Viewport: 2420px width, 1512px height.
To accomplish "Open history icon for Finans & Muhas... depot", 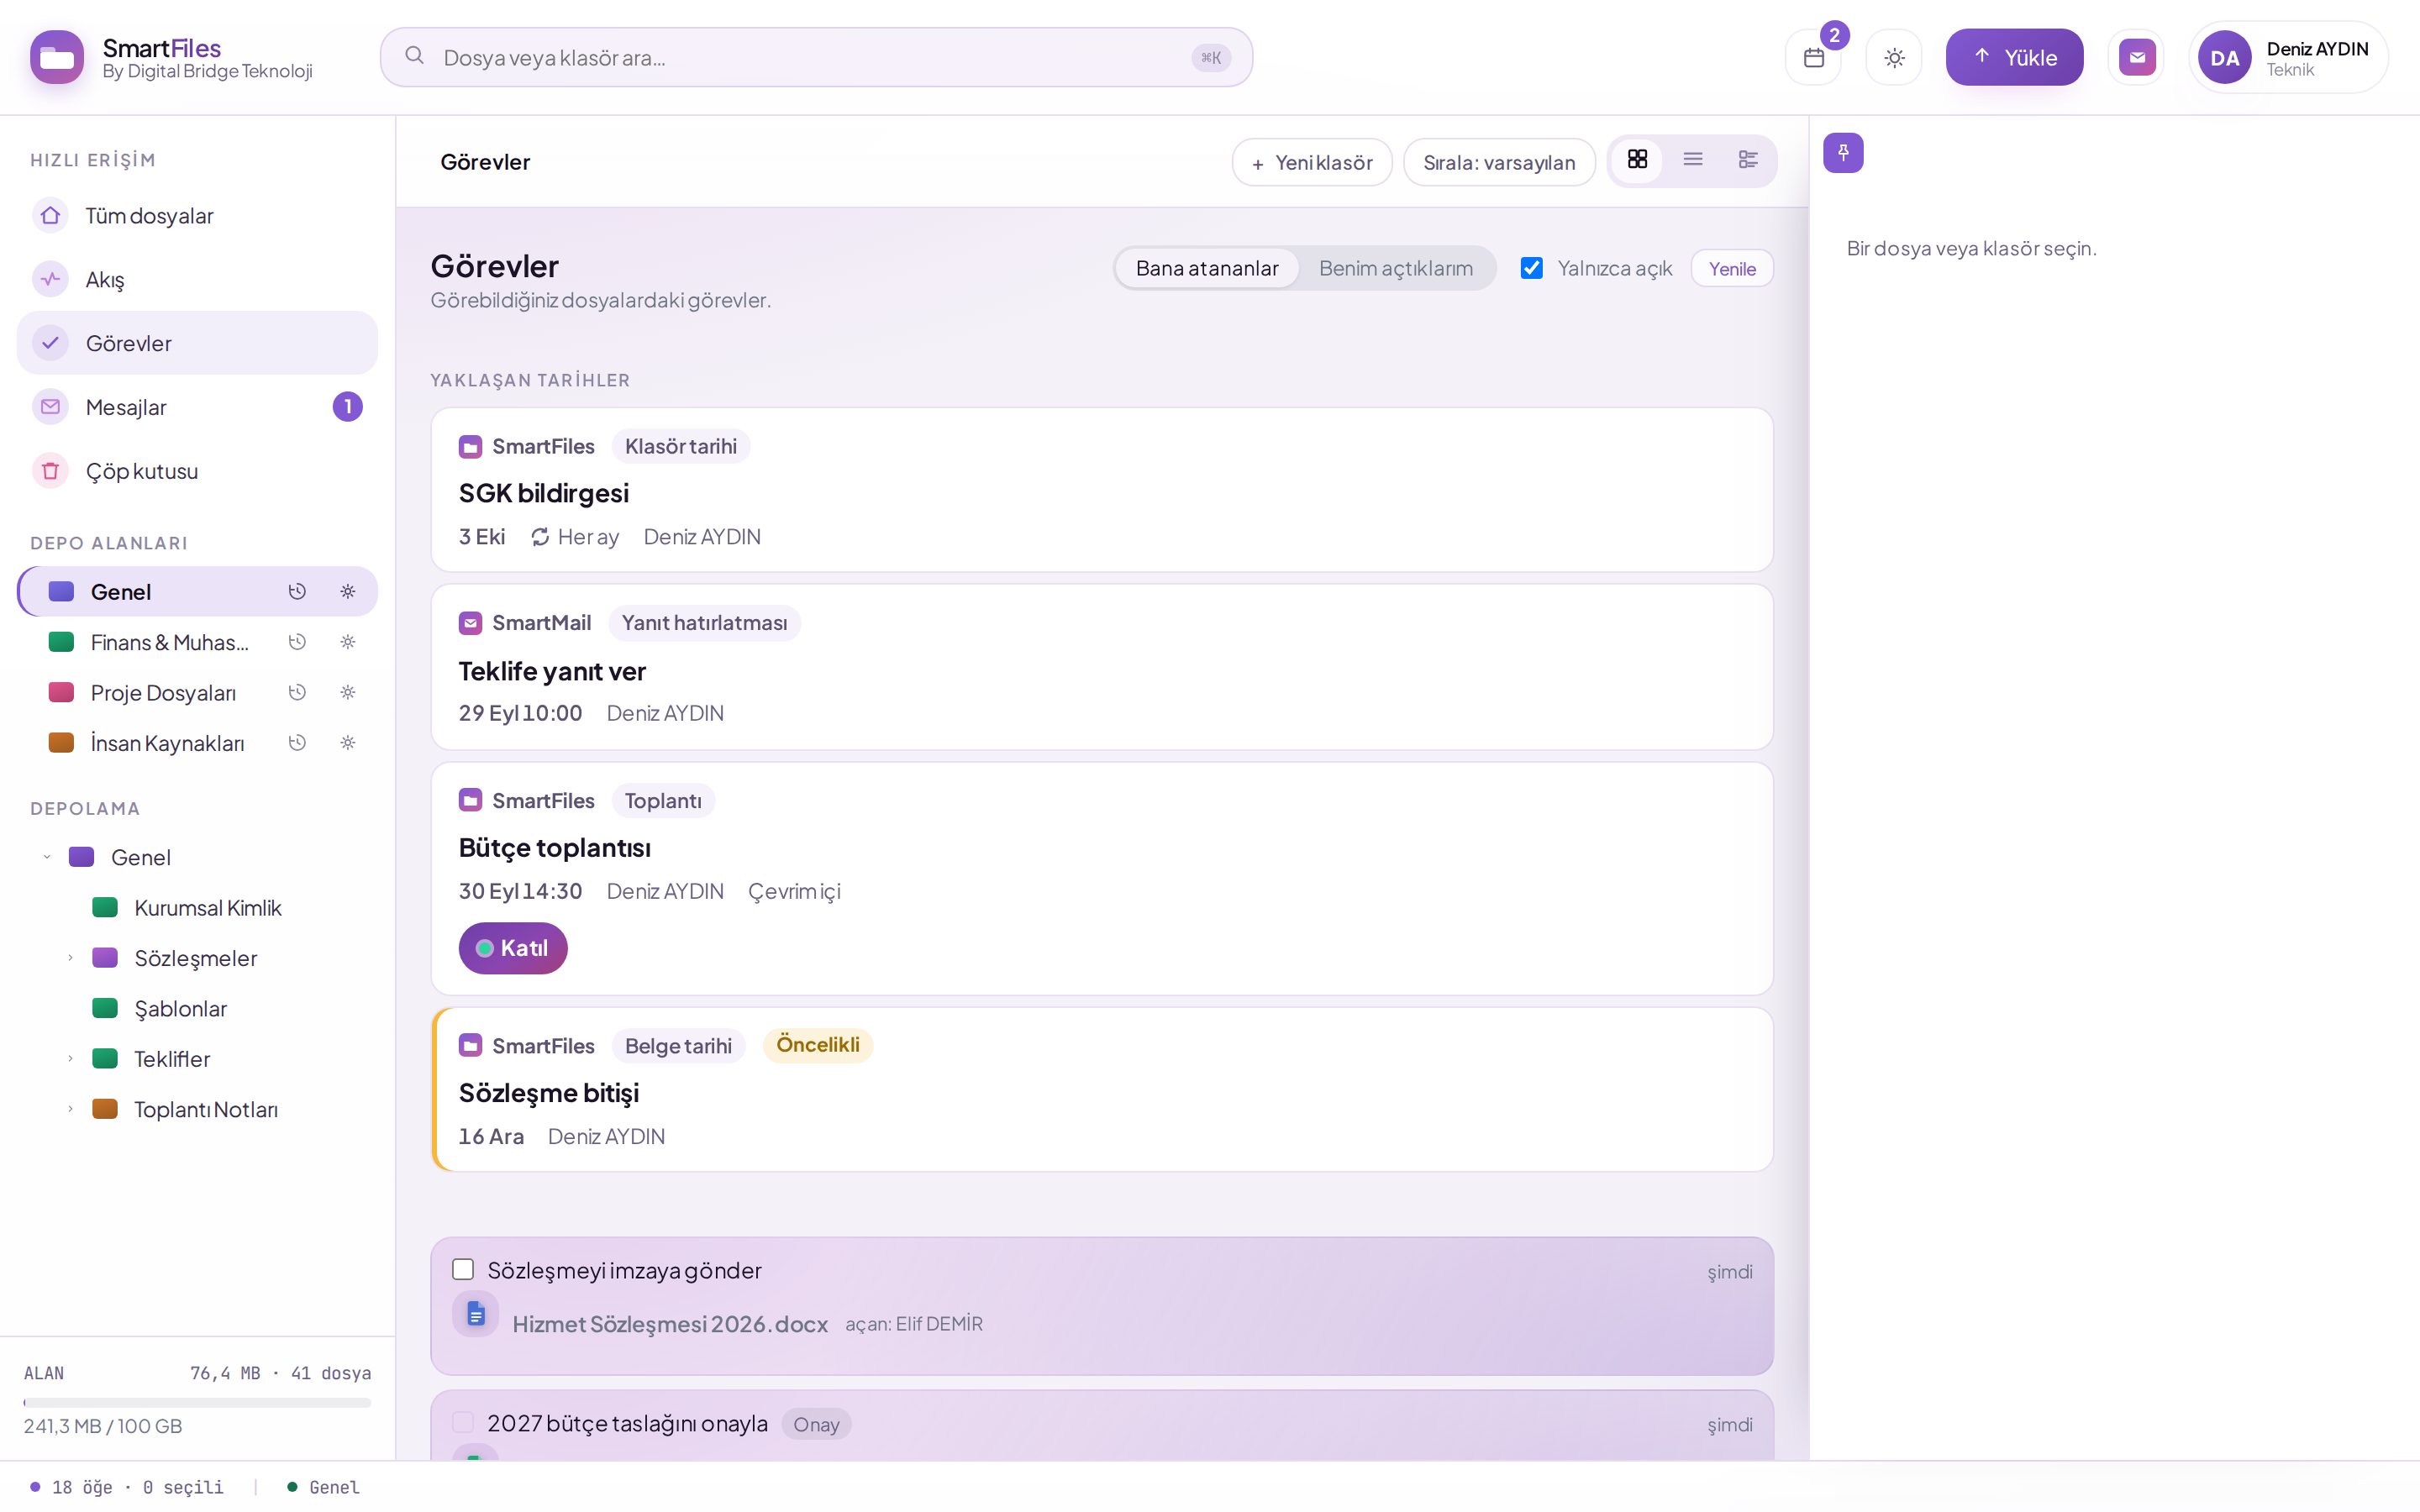I will click(297, 642).
